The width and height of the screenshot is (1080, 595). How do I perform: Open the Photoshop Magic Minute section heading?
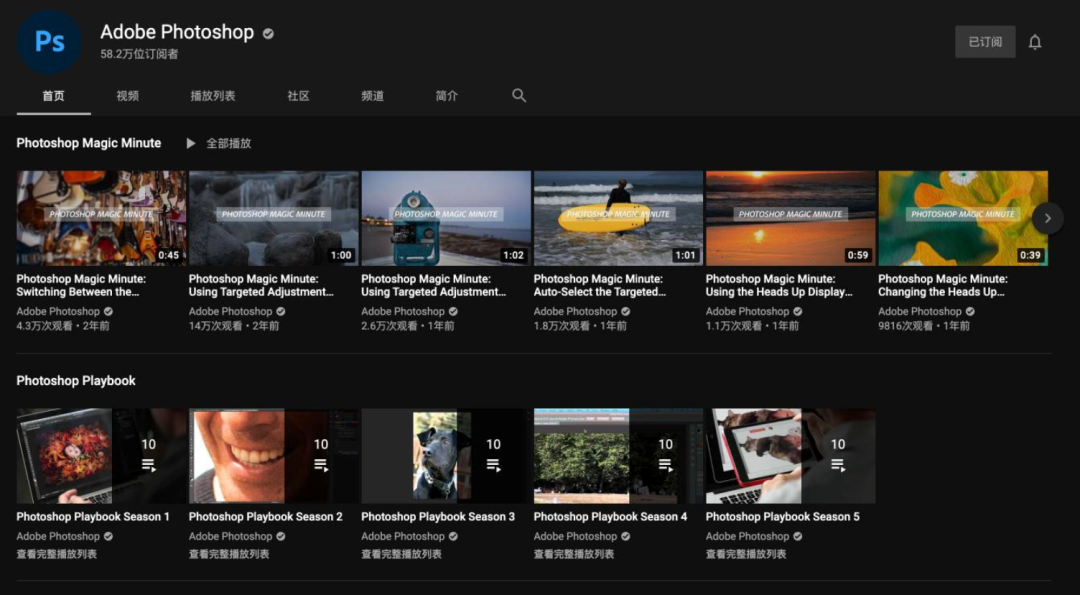click(89, 143)
